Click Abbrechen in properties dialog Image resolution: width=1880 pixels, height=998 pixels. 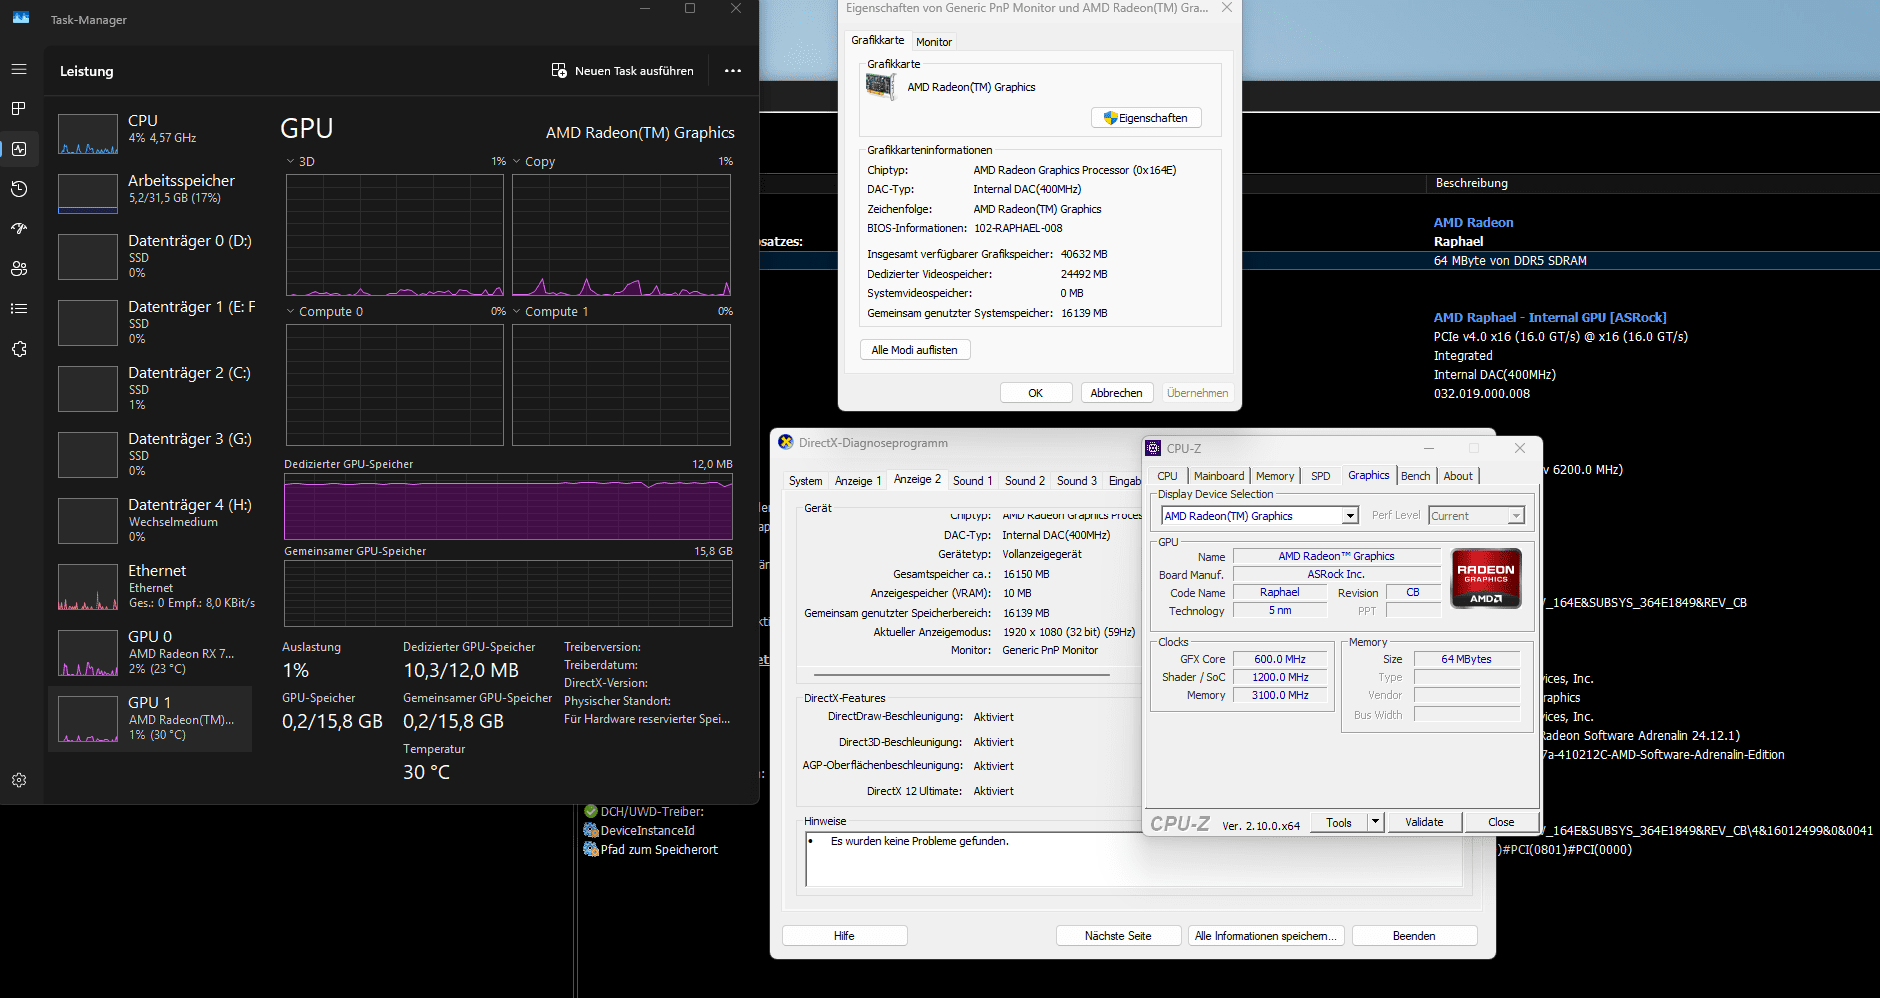1117,393
